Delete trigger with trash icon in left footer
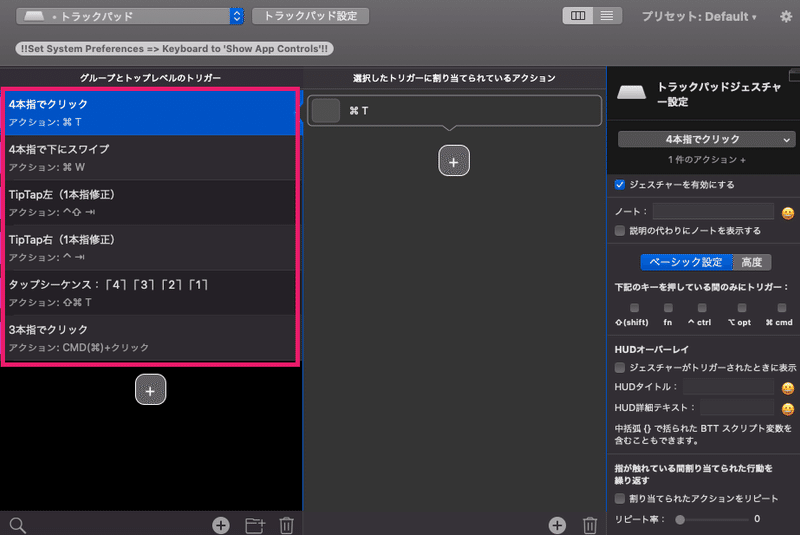This screenshot has width=800, height=535. click(286, 525)
